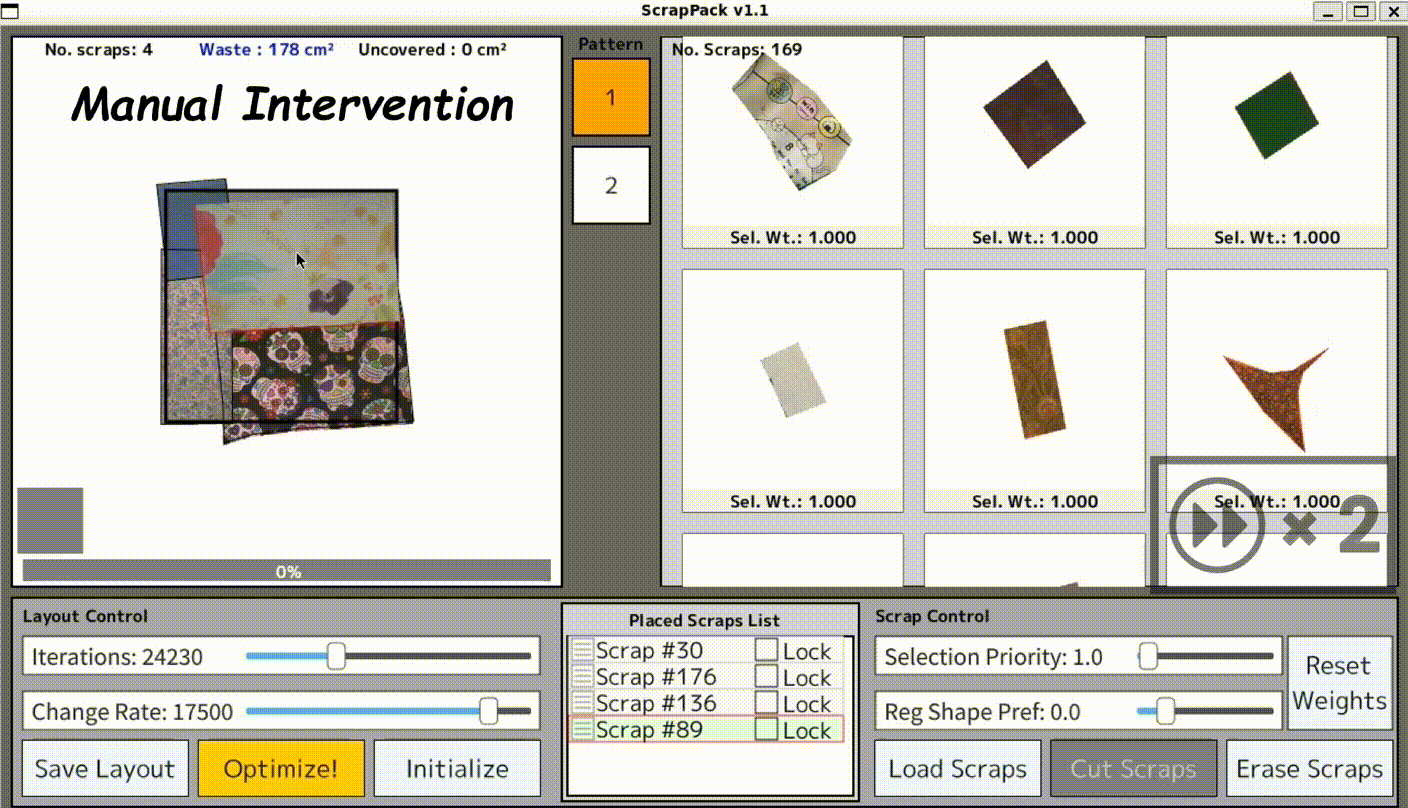Enable Lock checkbox for Scrap #30

[x=766, y=651]
